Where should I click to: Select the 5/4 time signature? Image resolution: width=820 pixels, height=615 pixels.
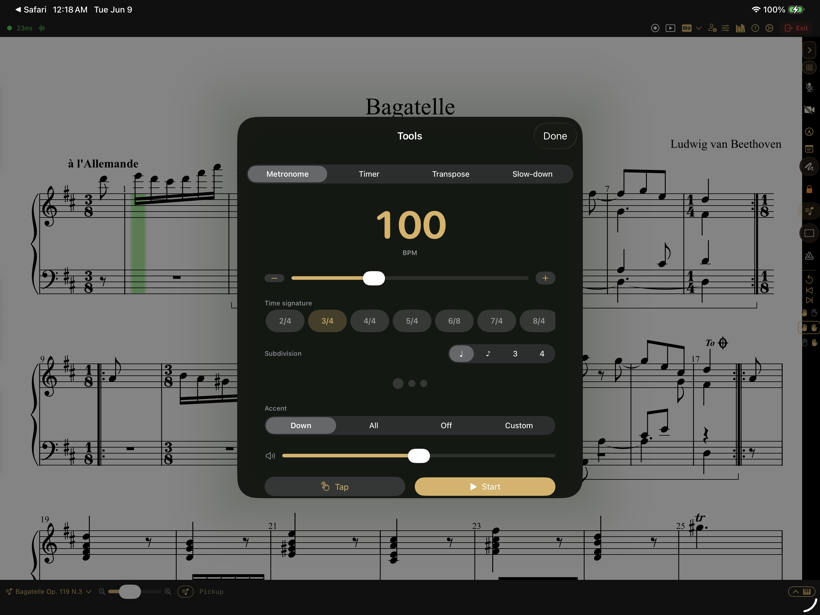pos(412,321)
